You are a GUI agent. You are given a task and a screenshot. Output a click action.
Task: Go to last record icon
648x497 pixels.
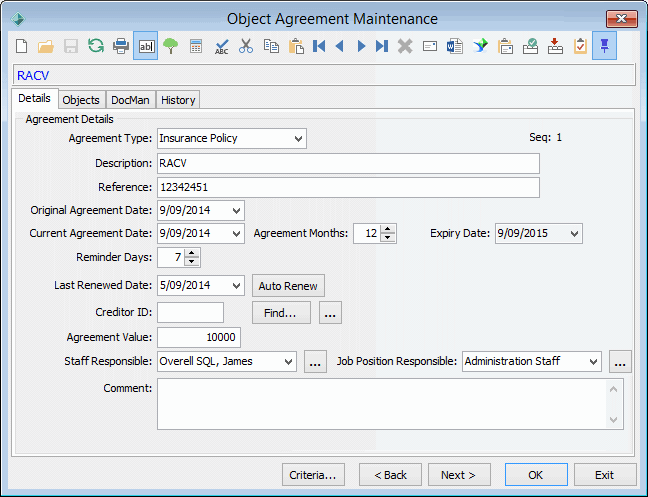pyautogui.click(x=382, y=46)
